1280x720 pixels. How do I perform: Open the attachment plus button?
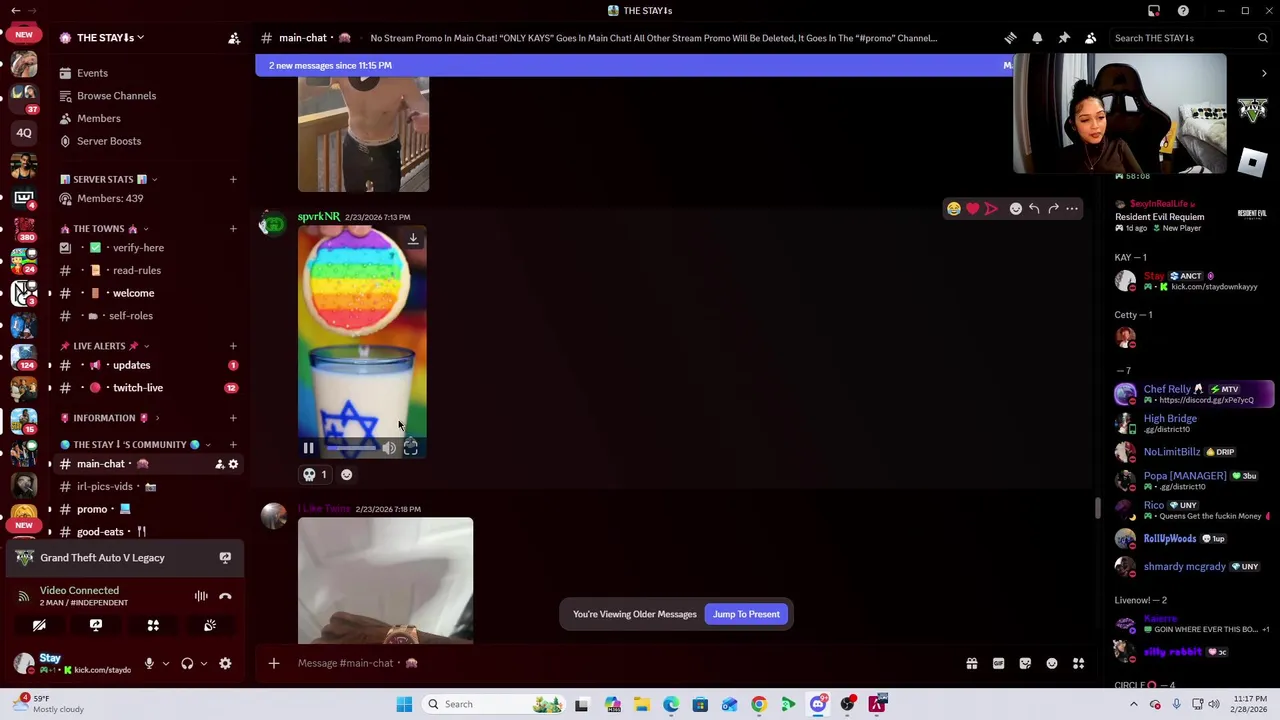point(273,663)
